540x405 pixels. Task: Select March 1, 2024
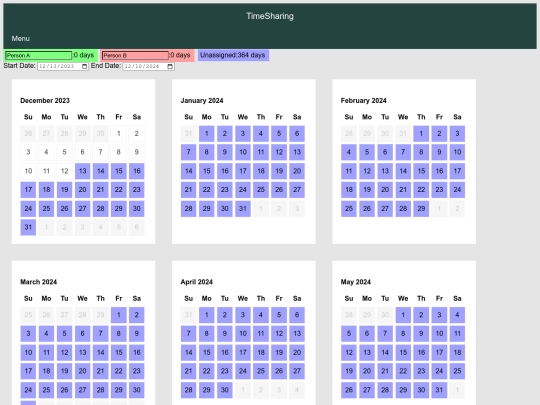[118, 315]
